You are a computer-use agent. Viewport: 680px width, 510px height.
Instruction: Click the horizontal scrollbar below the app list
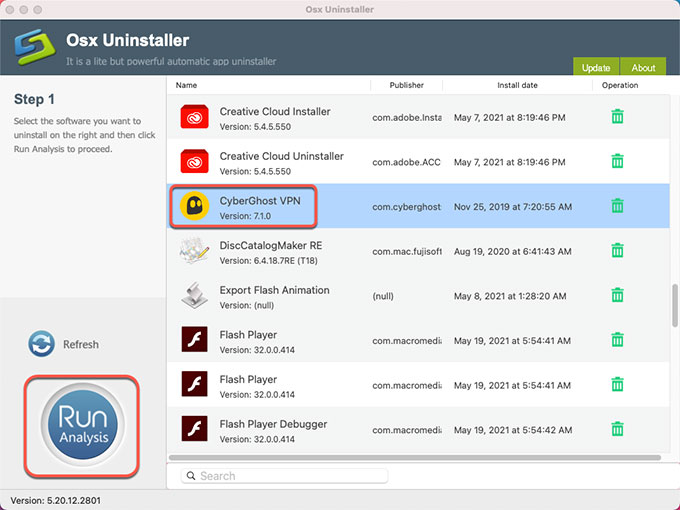pyautogui.click(x=415, y=458)
